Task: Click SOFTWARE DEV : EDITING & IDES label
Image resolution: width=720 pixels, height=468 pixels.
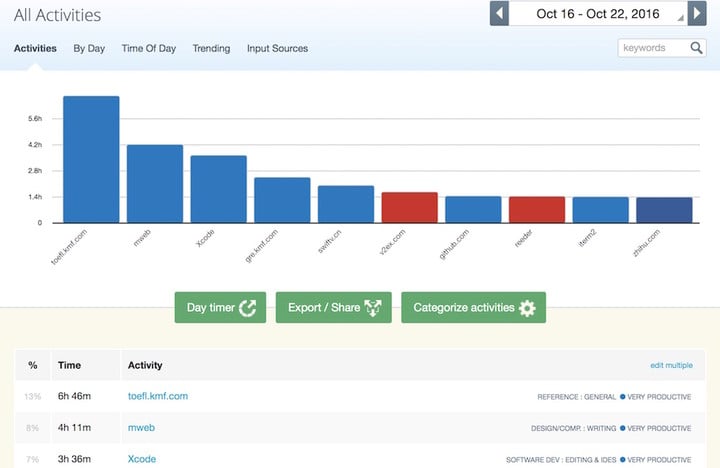Action: pyautogui.click(x=561, y=460)
